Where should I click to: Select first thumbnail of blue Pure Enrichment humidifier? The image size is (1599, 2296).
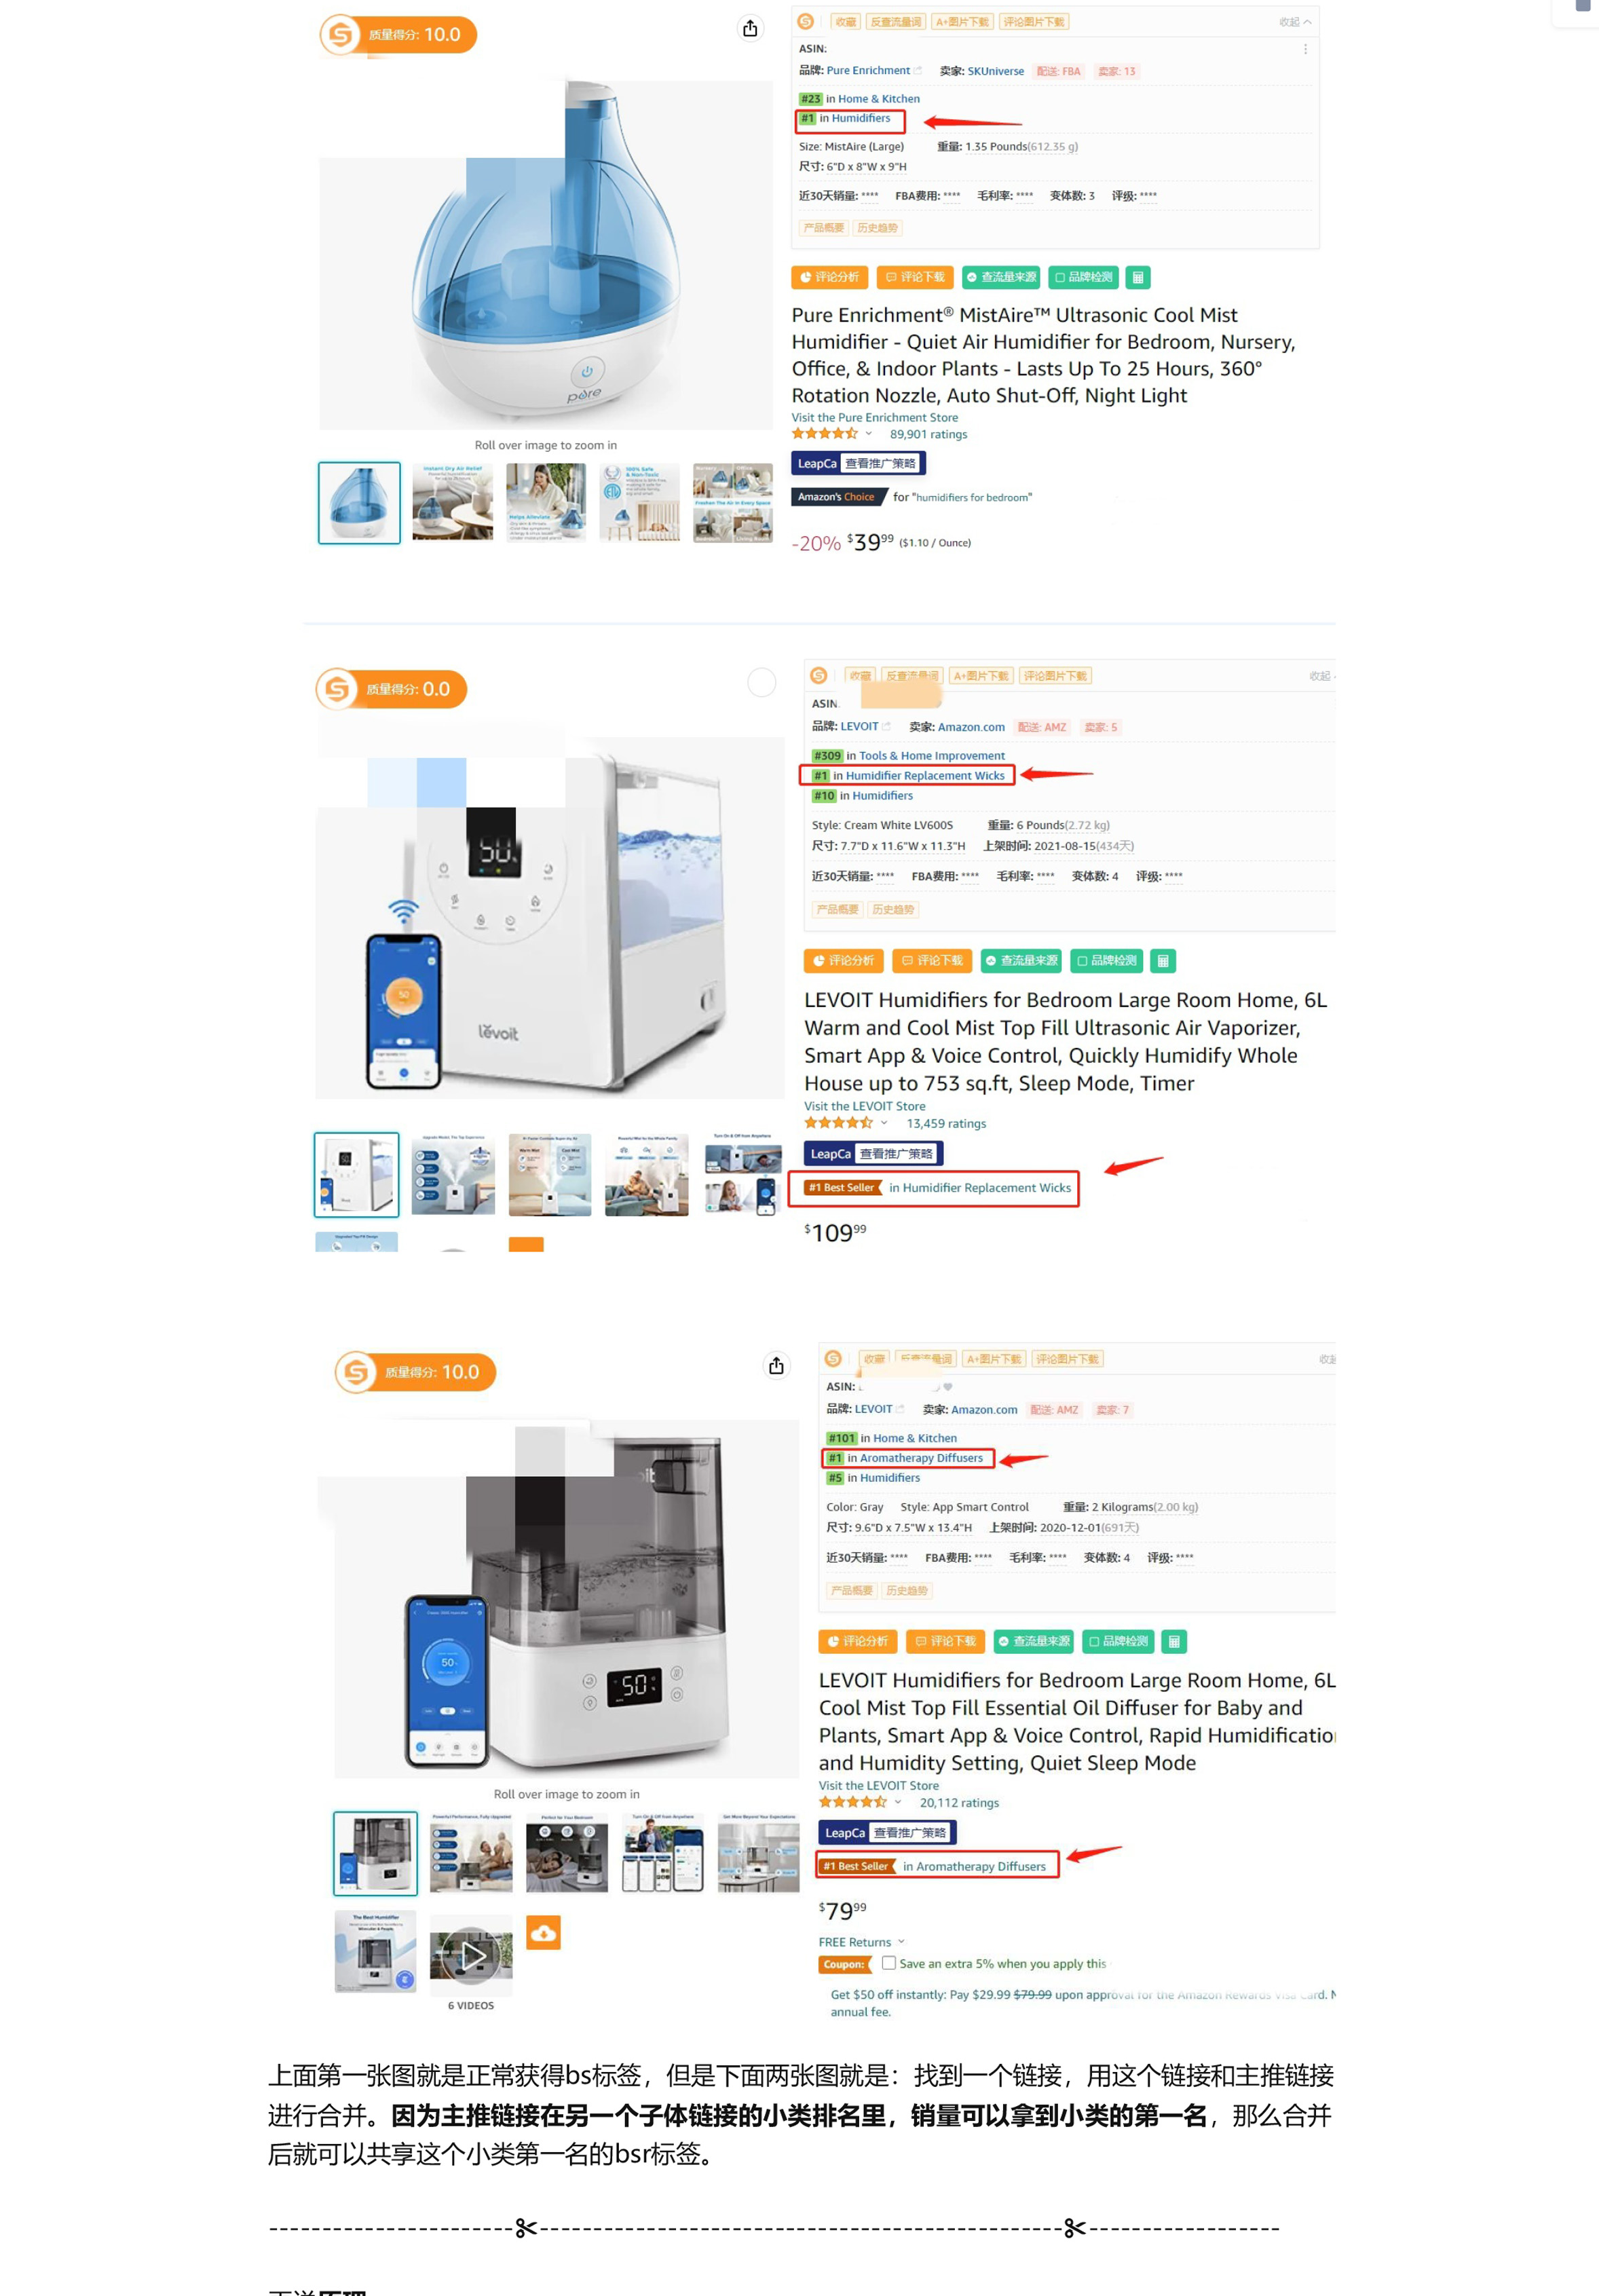(x=359, y=503)
